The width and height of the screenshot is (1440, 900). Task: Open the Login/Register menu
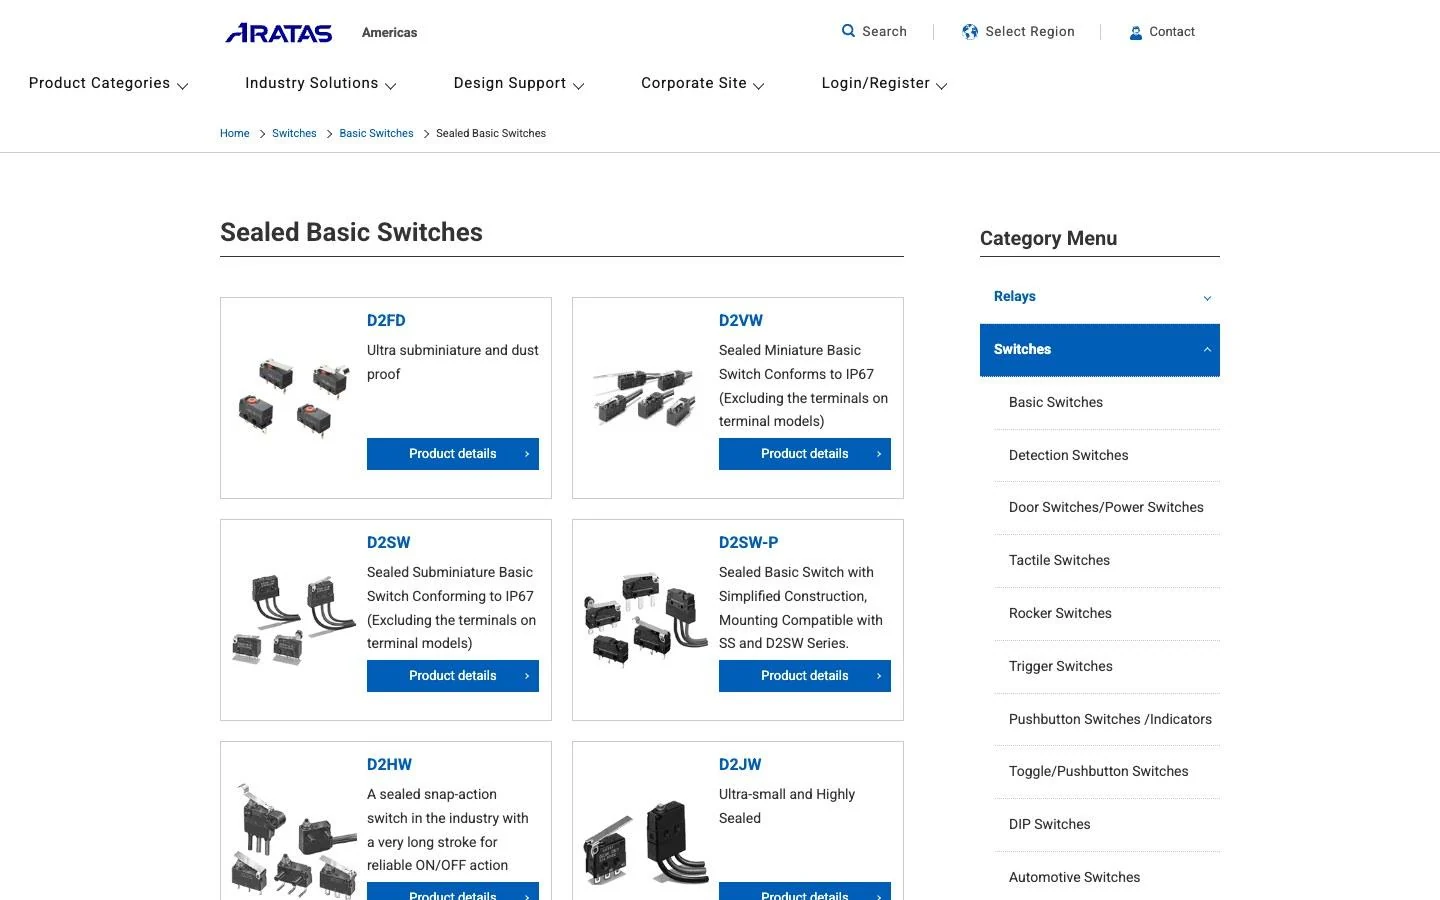[884, 84]
